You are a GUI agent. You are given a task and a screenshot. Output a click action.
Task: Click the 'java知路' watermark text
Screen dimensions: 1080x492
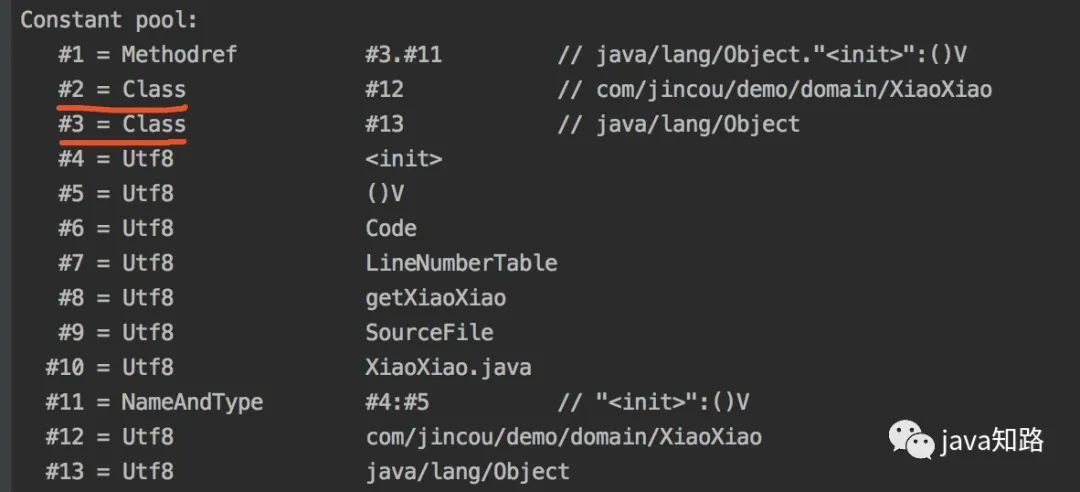(x=993, y=441)
